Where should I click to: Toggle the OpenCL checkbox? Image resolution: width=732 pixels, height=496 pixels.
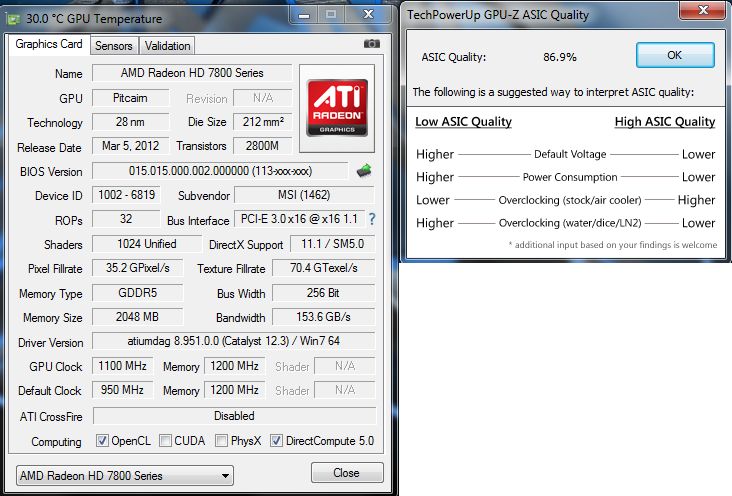tap(102, 440)
